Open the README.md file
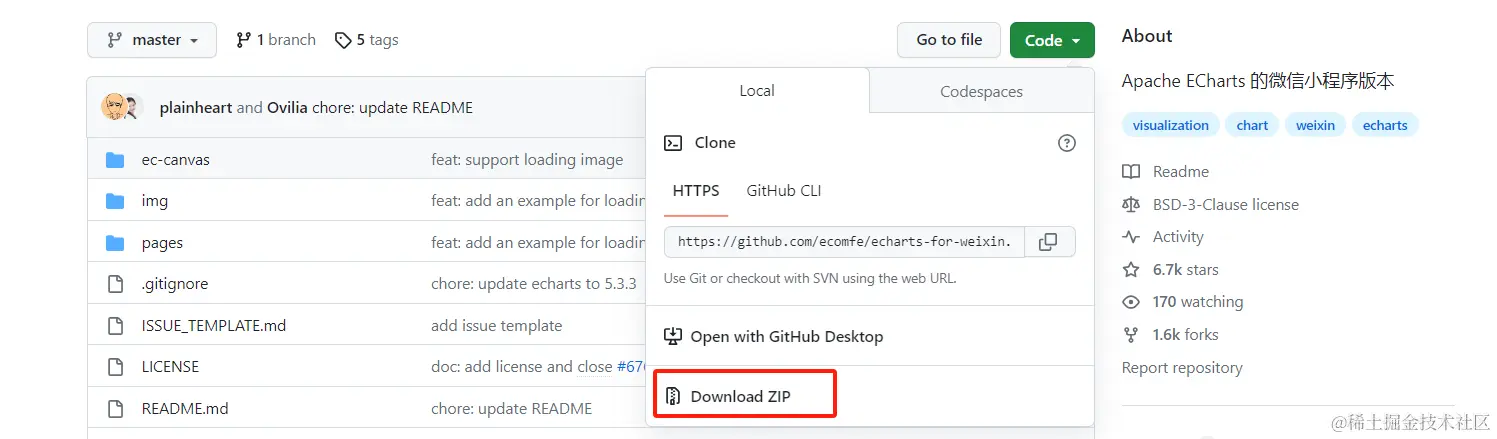 [x=185, y=409]
